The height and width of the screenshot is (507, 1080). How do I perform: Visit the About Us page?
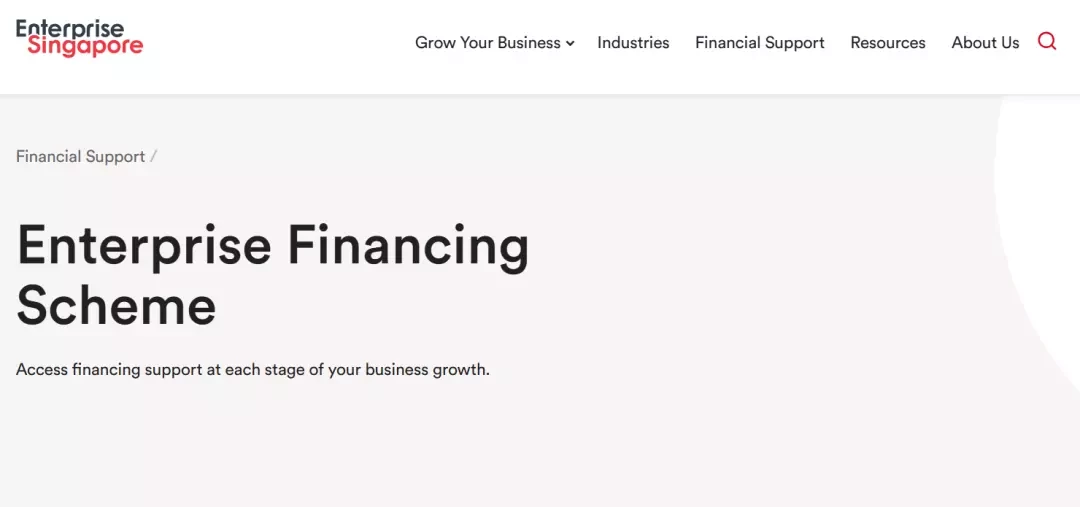coord(985,43)
